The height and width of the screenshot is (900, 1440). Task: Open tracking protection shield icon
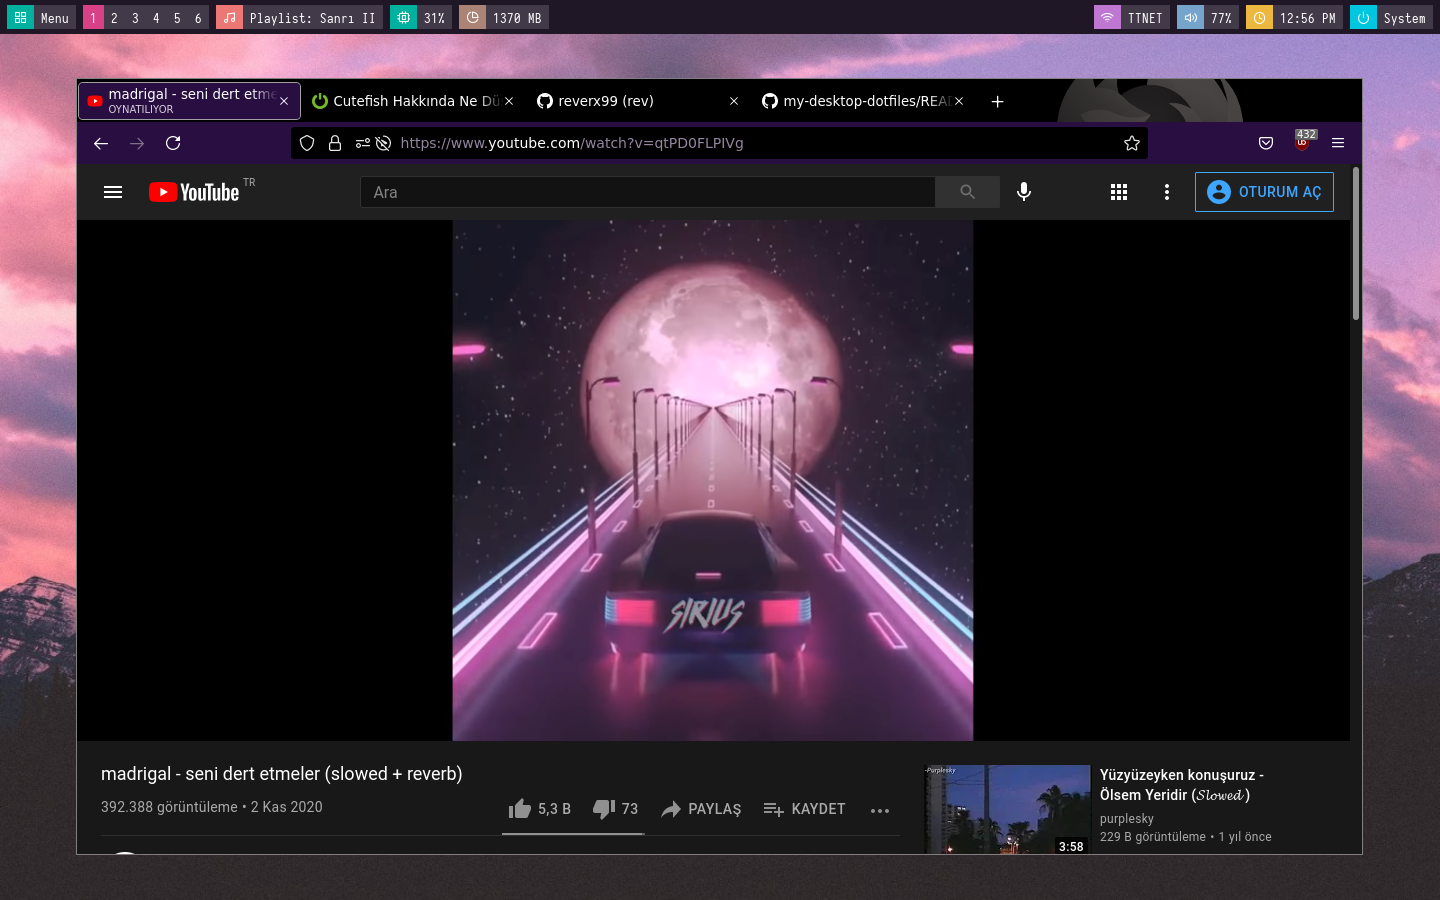click(307, 143)
